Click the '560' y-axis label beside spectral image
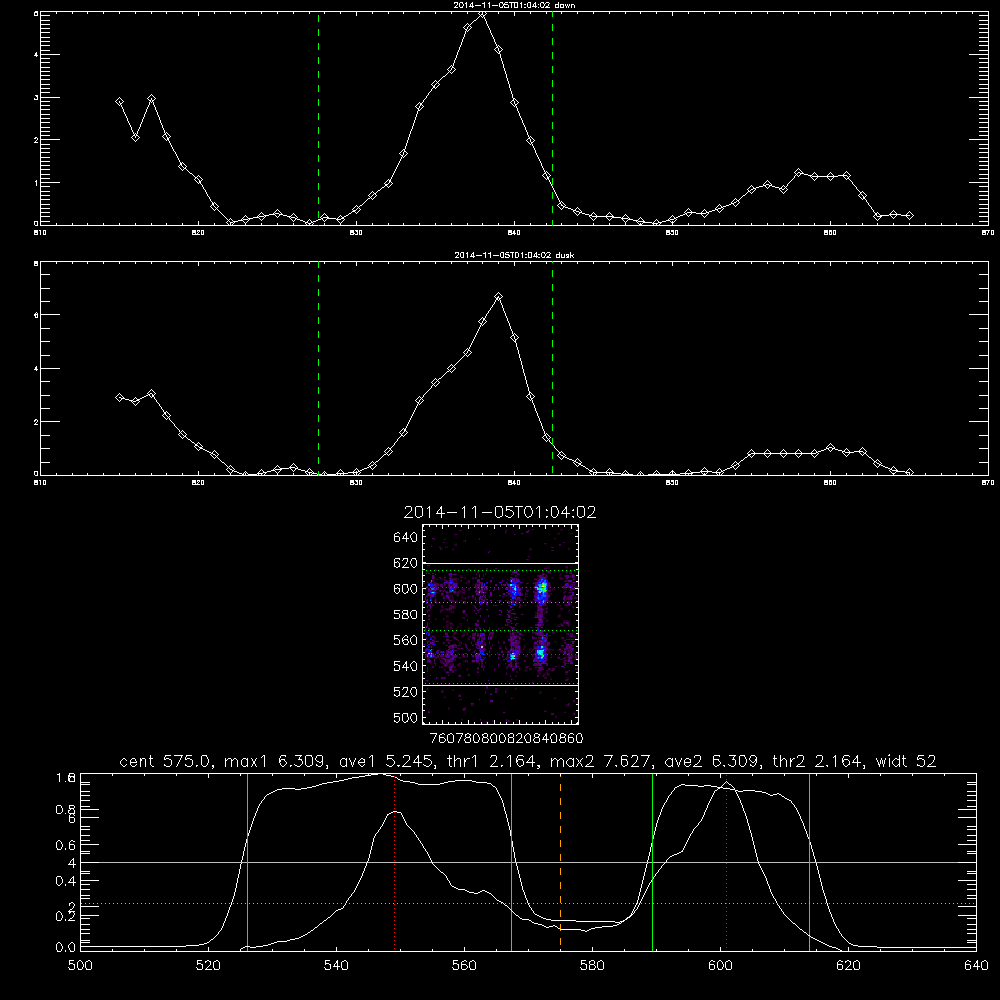Viewport: 1000px width, 1000px height. (x=406, y=640)
